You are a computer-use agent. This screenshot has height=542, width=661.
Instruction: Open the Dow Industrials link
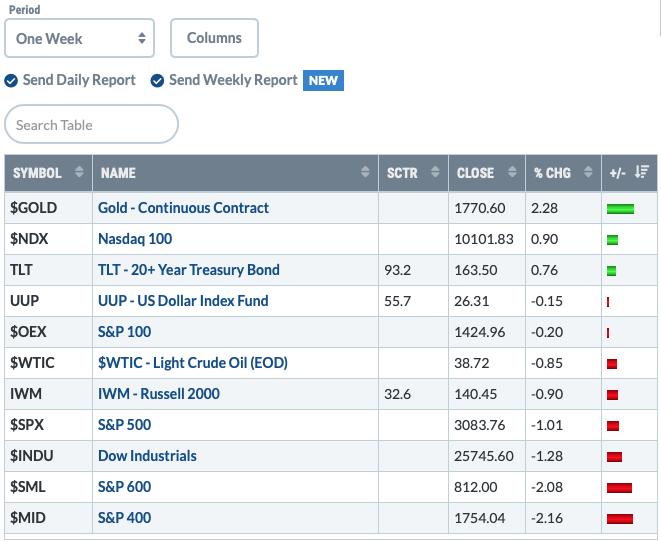147,456
